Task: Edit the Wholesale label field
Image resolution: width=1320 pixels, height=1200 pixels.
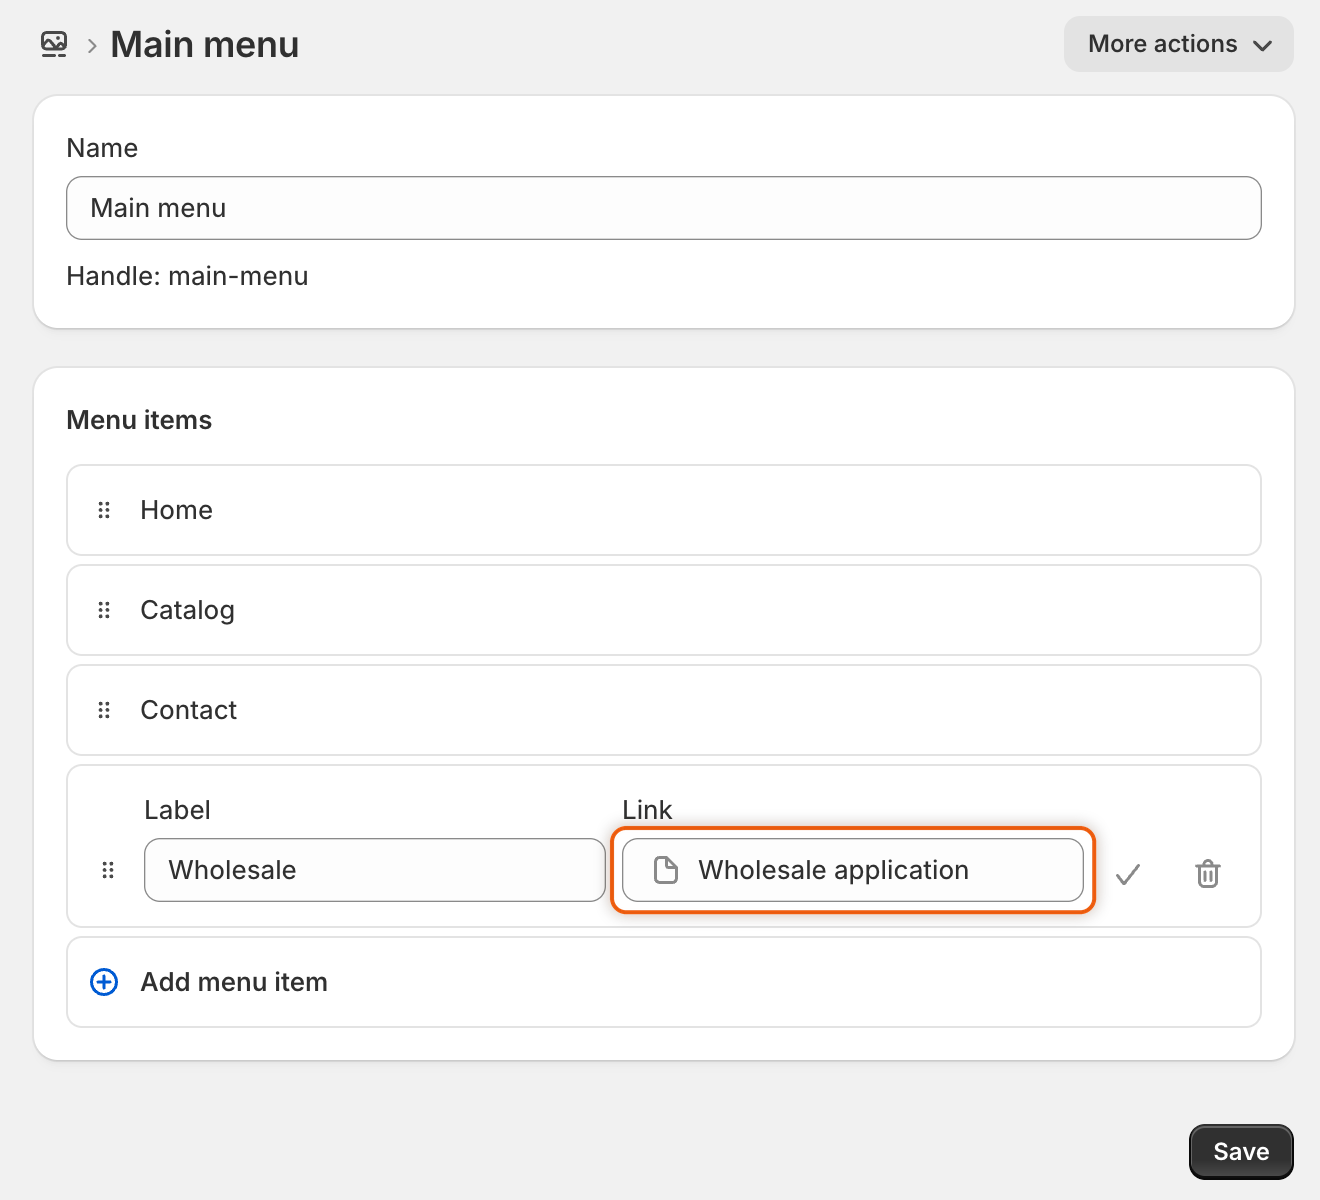Action: click(375, 870)
